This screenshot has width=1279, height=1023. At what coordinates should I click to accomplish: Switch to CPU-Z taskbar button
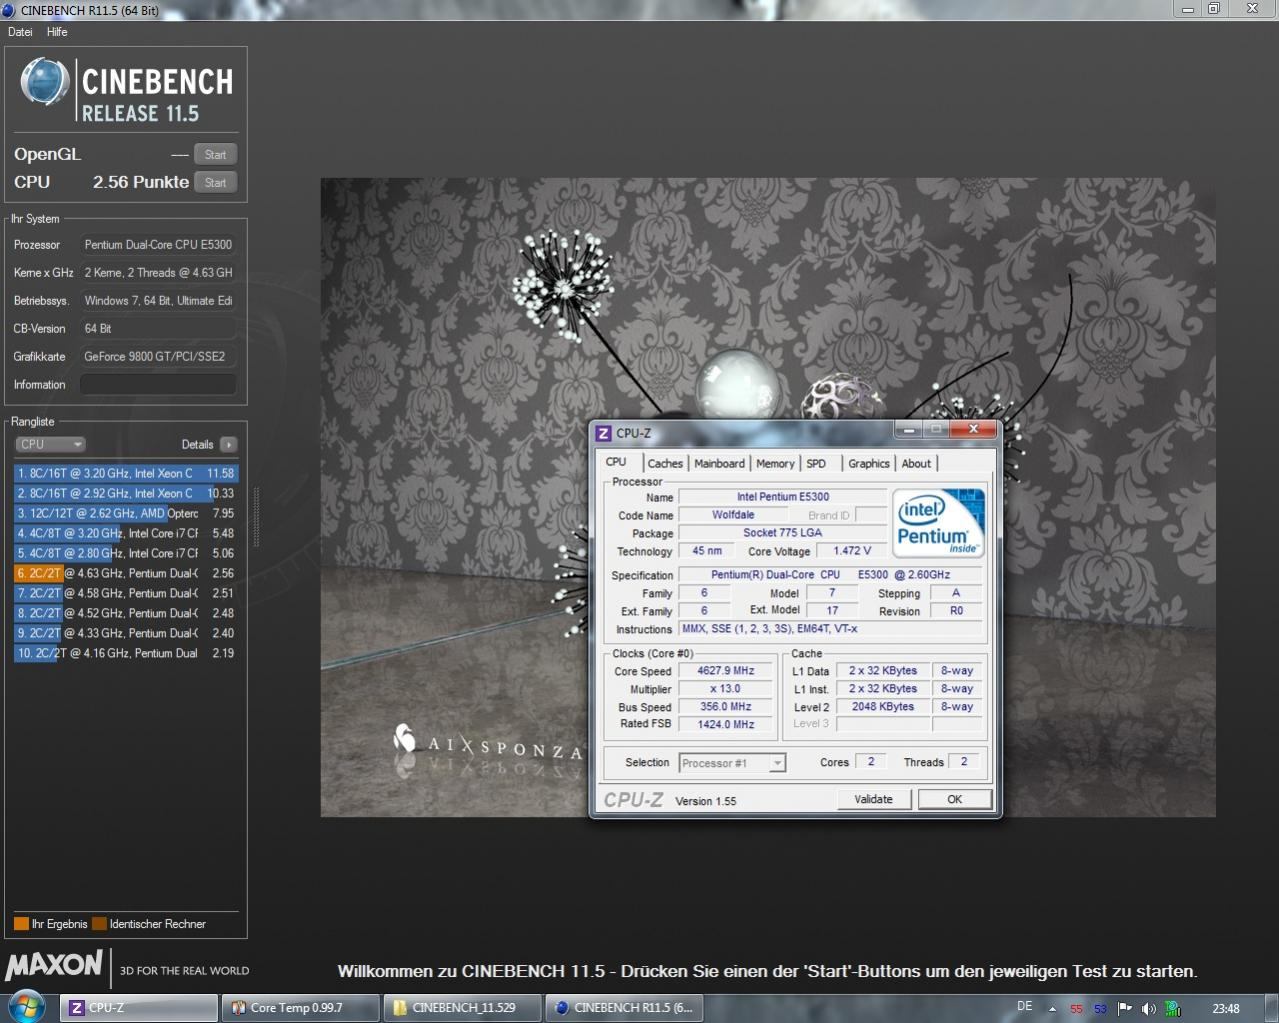click(138, 1008)
